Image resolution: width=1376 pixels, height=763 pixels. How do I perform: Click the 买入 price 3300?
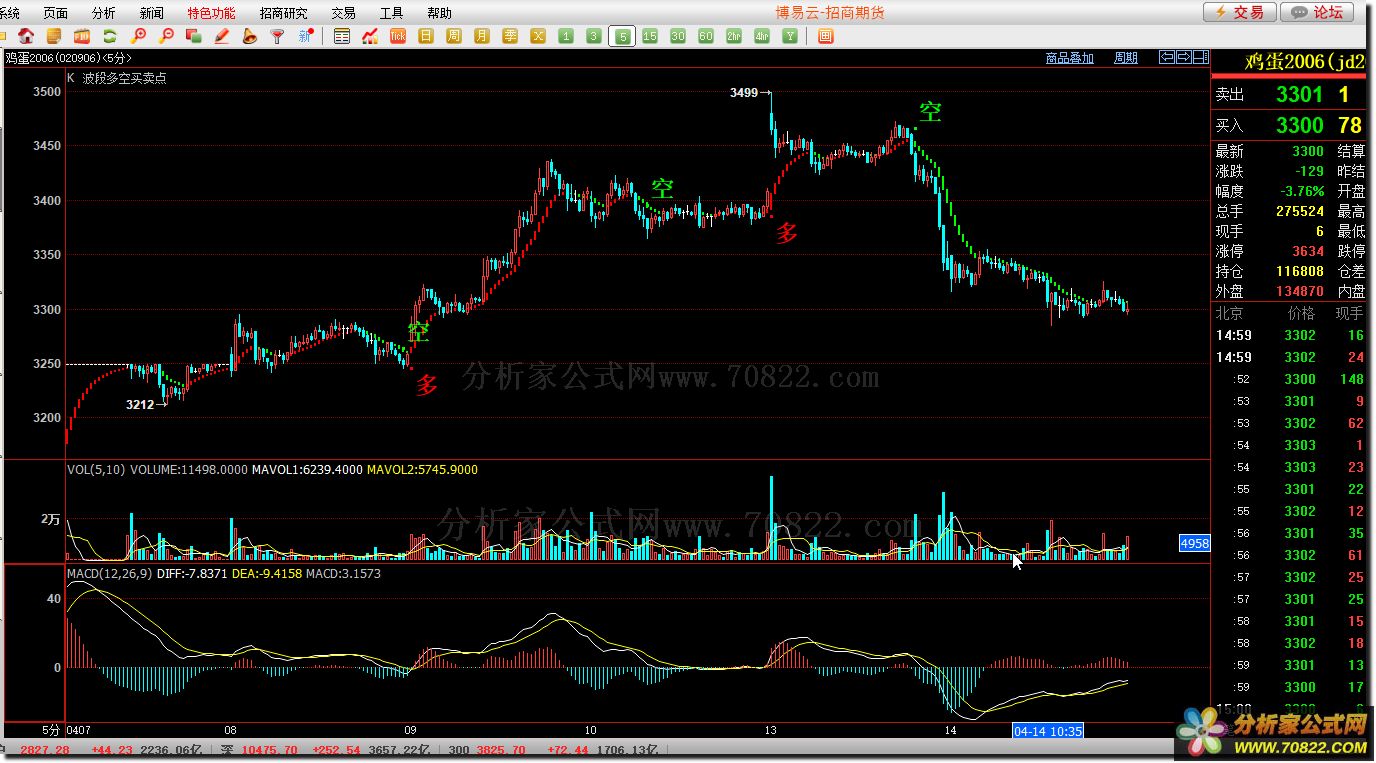click(x=1299, y=125)
